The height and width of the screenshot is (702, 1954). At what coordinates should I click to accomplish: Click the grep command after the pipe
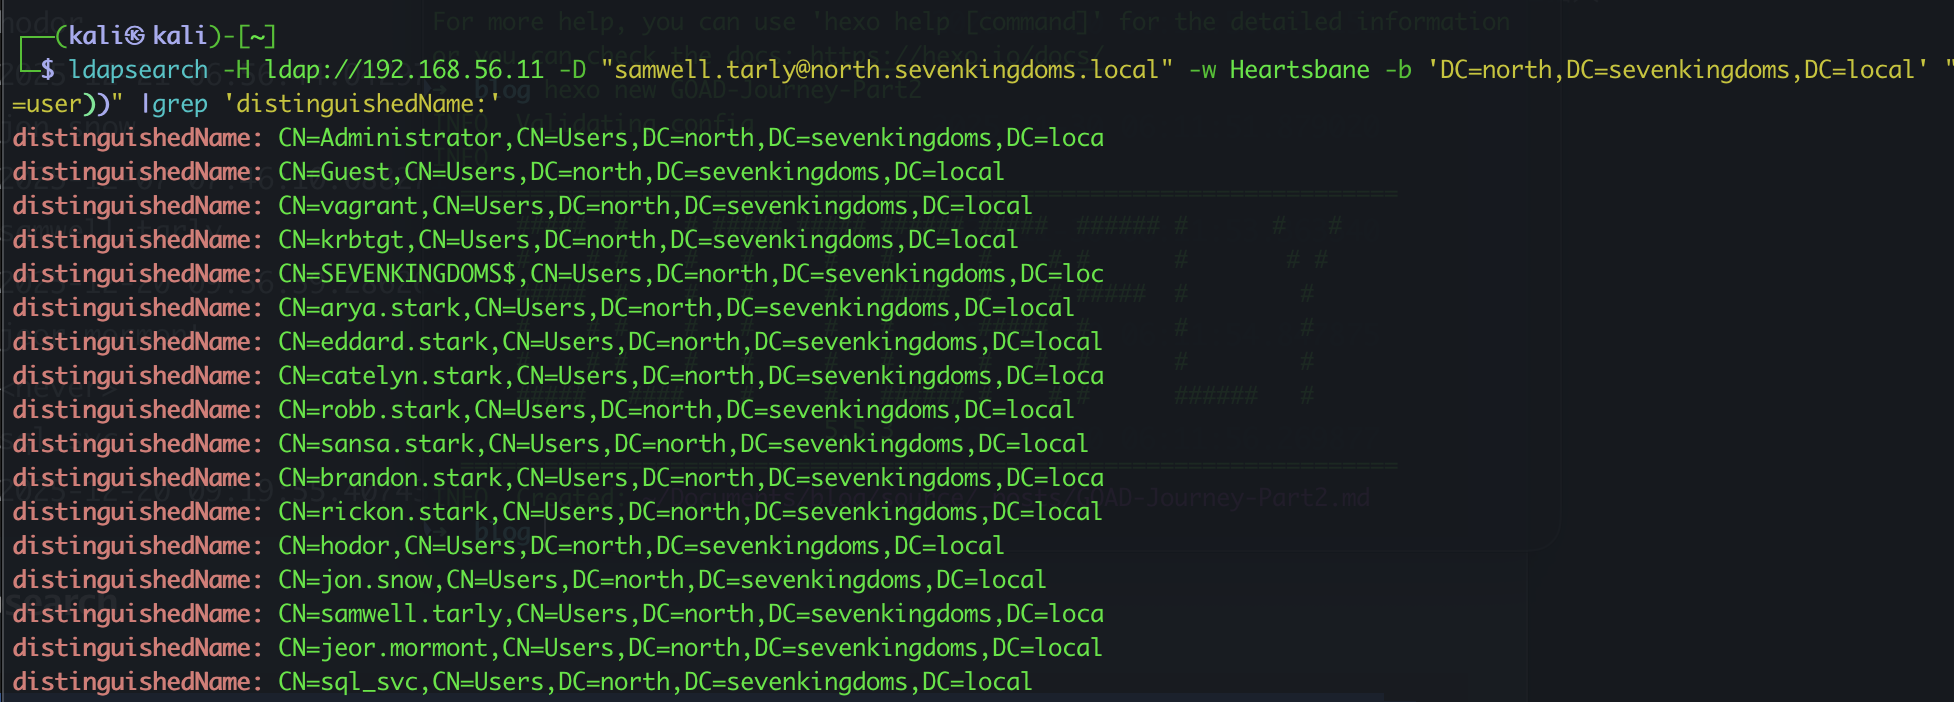point(180,104)
